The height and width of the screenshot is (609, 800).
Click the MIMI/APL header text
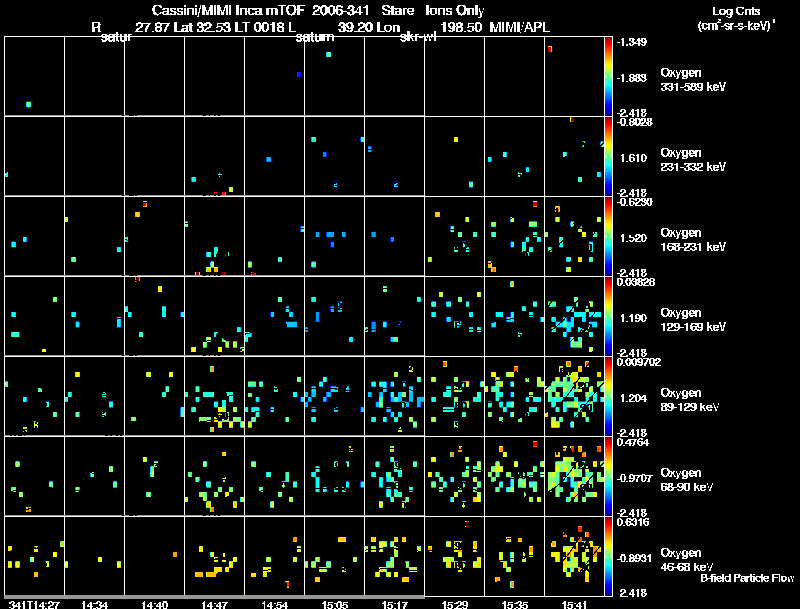[519, 27]
